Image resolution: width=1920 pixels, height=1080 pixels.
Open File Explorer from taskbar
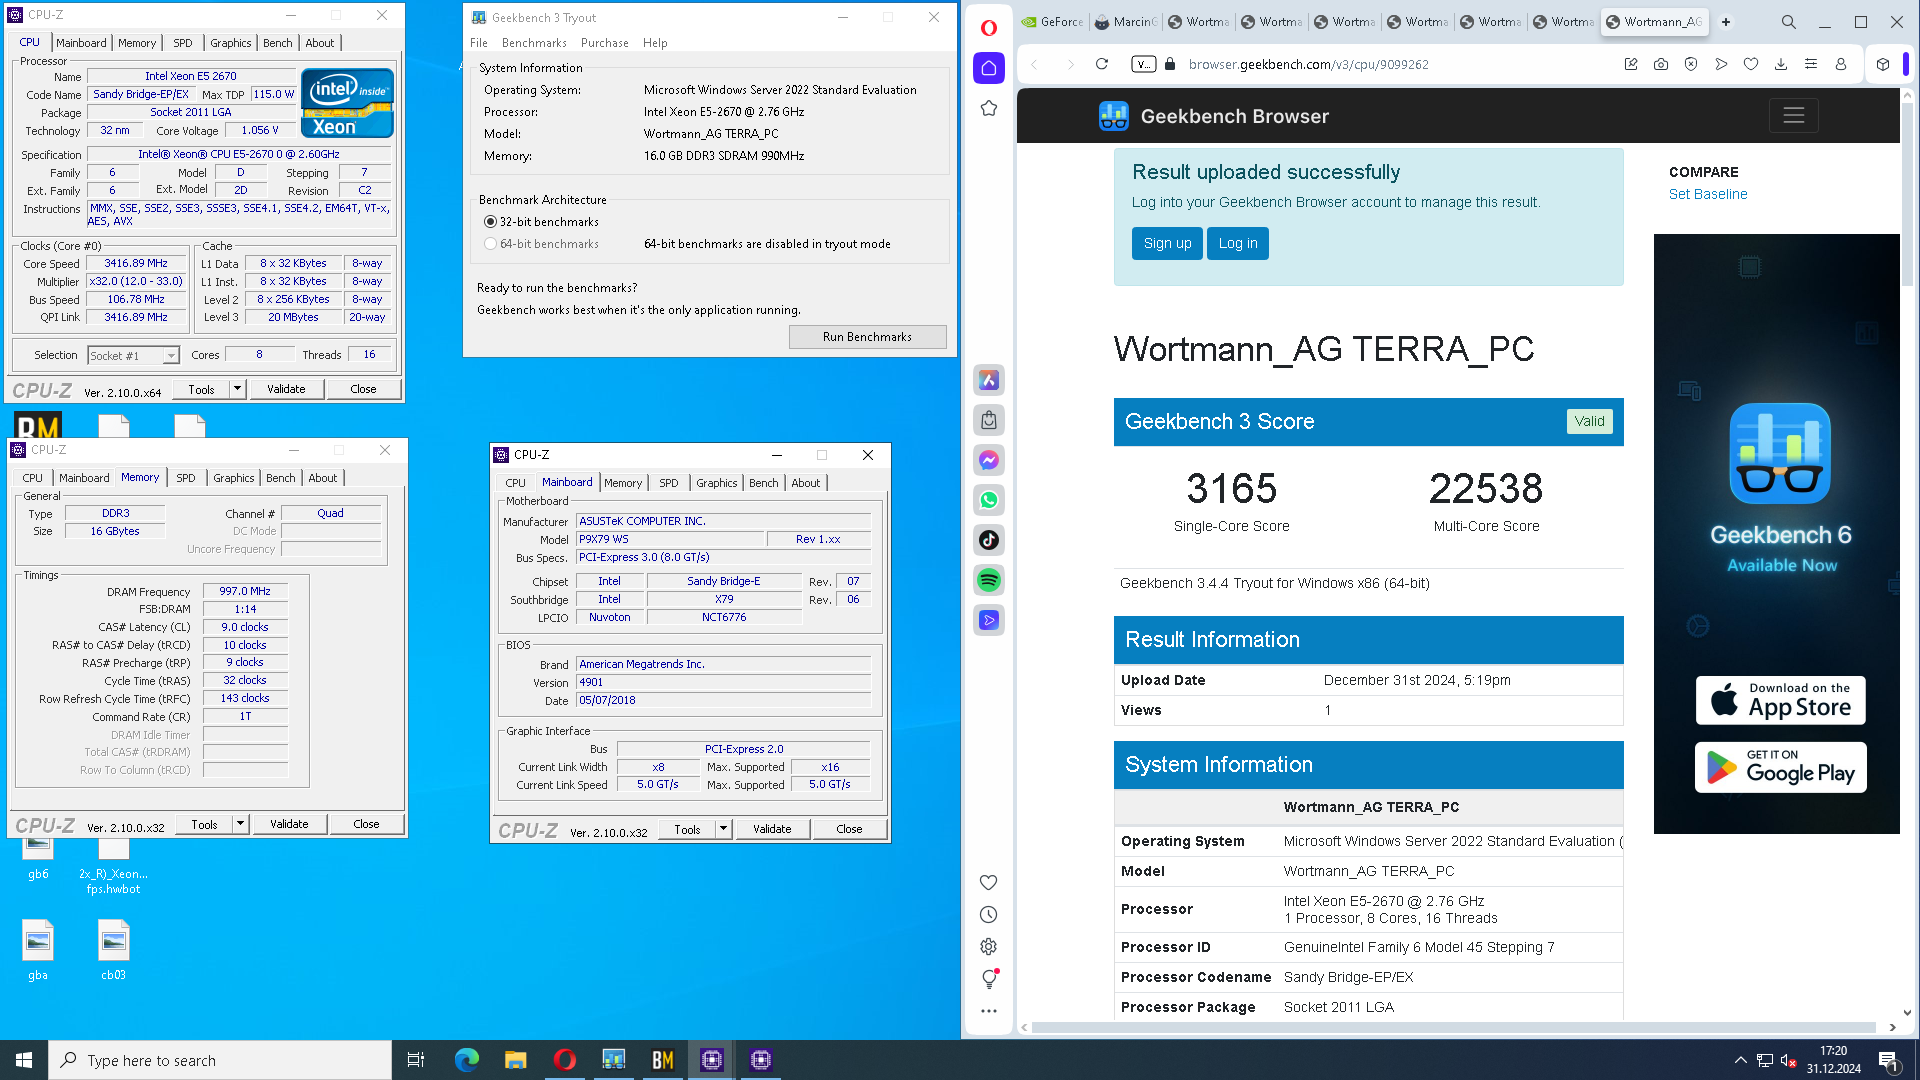point(516,1060)
